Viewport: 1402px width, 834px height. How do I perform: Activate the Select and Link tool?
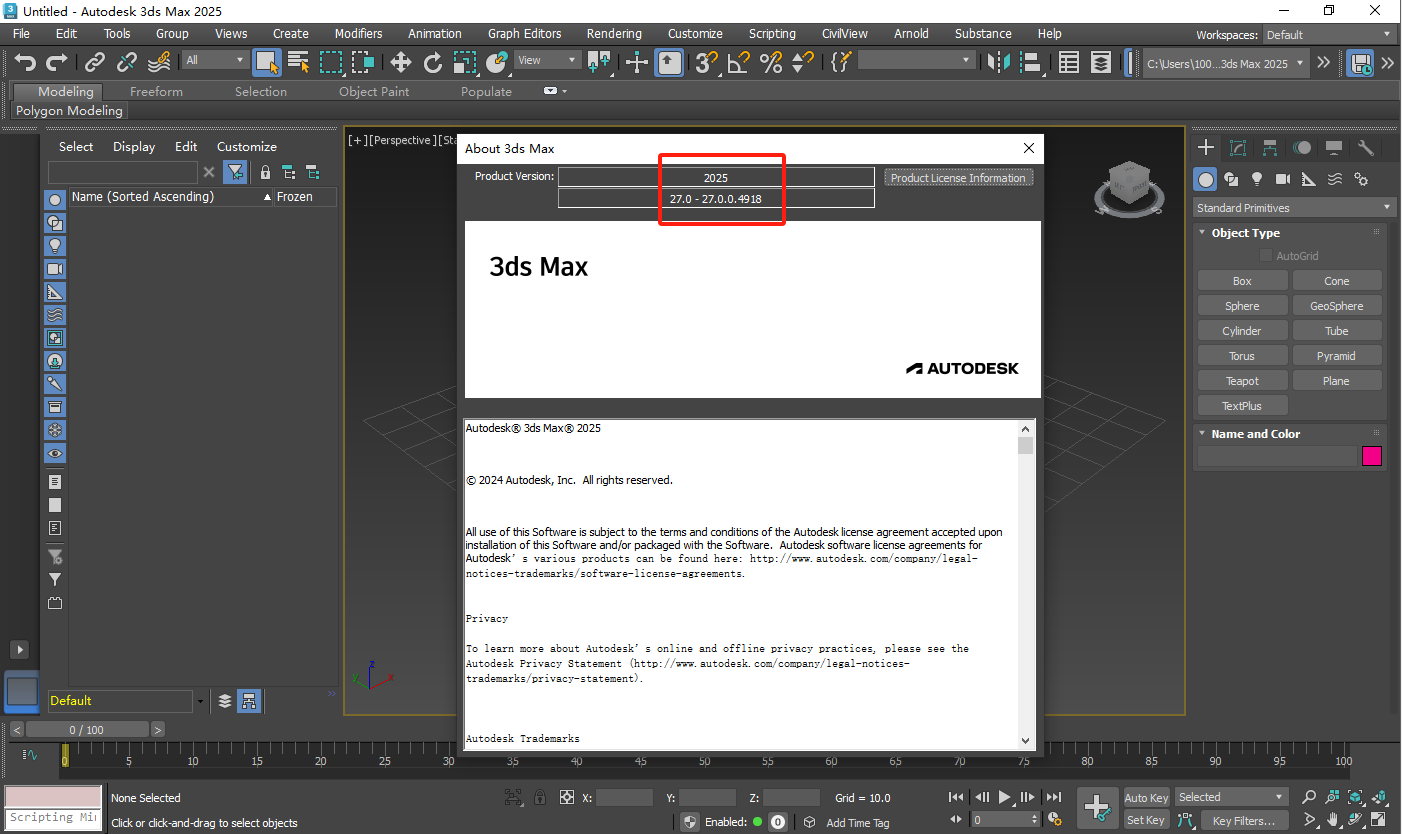click(94, 62)
